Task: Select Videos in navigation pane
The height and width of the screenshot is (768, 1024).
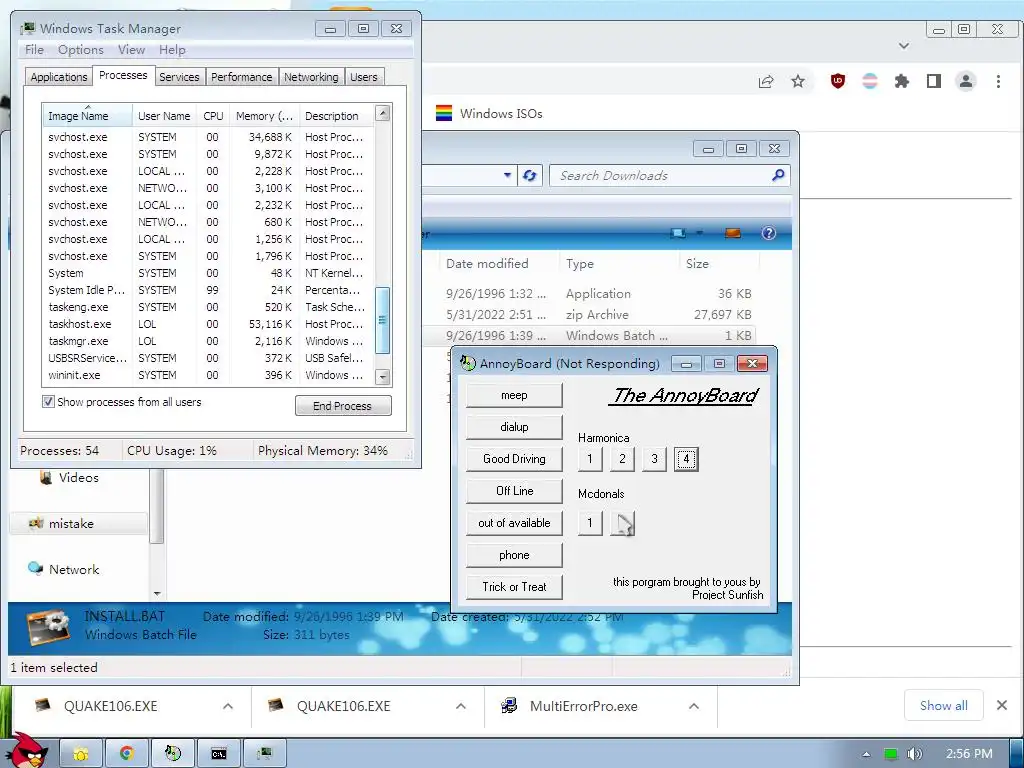Action: 78,477
